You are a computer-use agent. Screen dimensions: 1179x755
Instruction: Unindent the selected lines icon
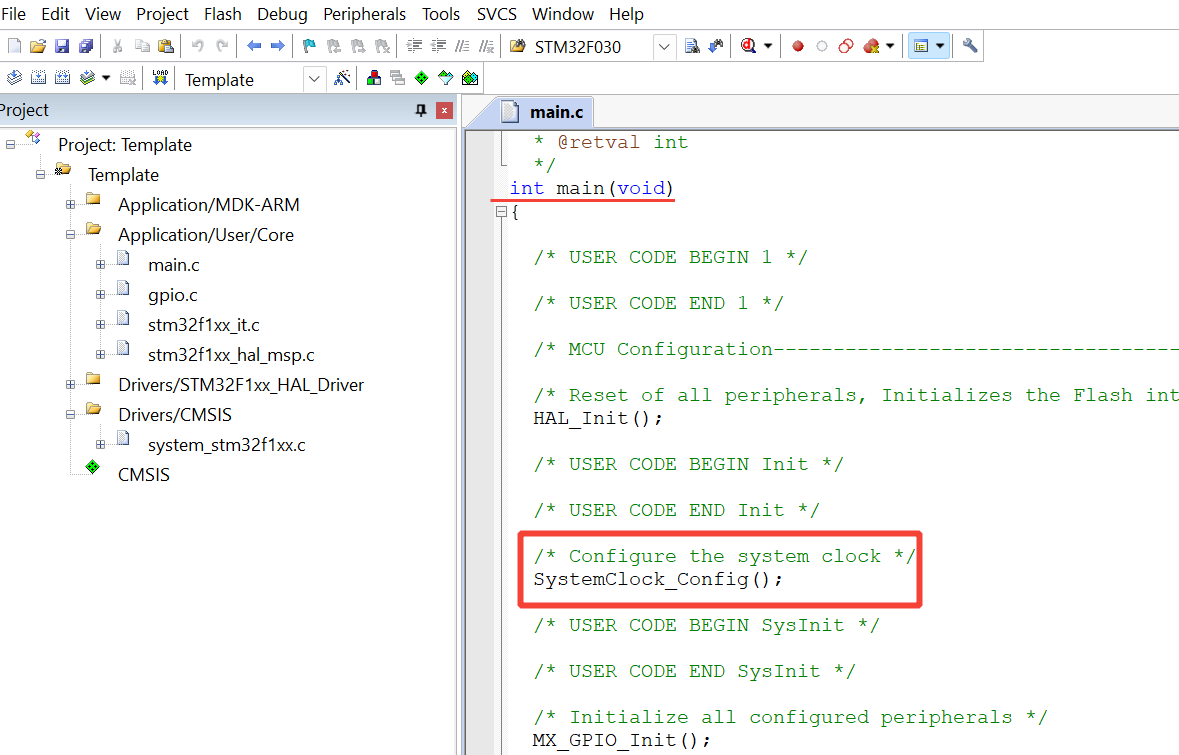(x=438, y=46)
